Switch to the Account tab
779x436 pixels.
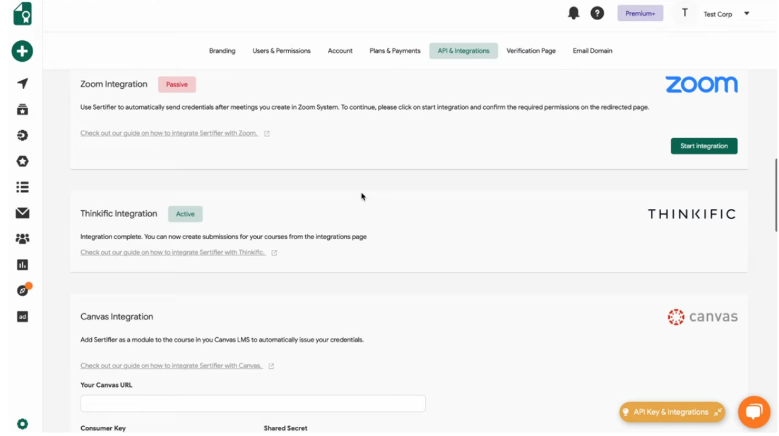tap(340, 51)
